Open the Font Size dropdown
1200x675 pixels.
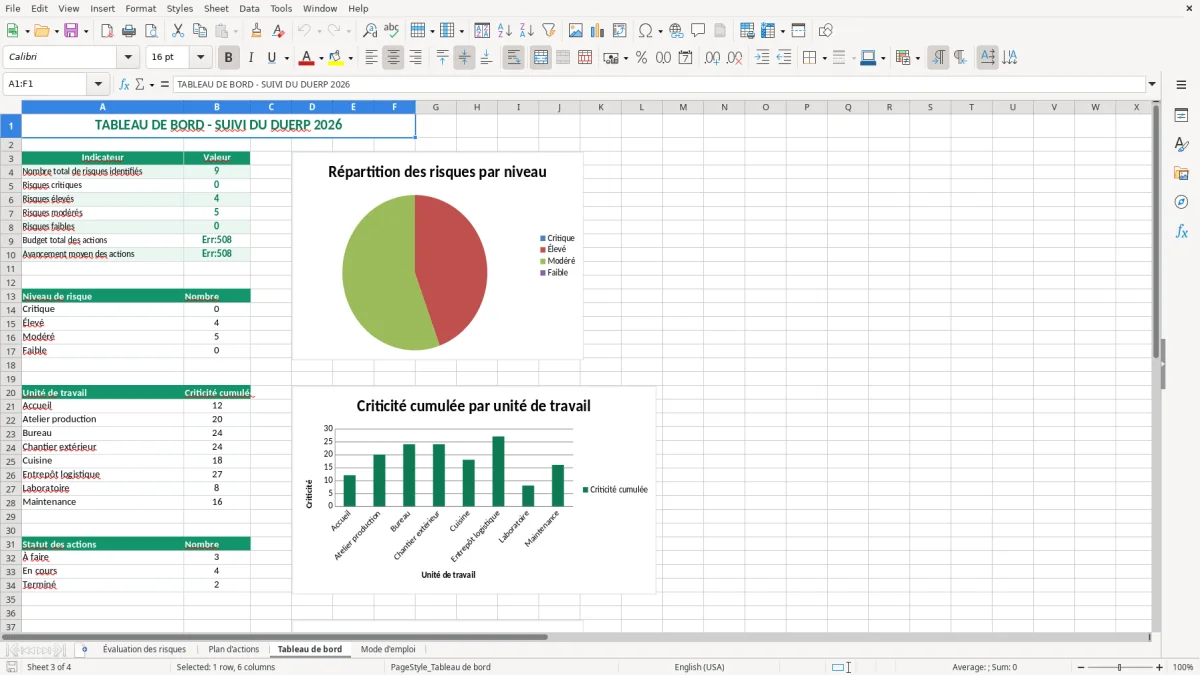(x=200, y=58)
